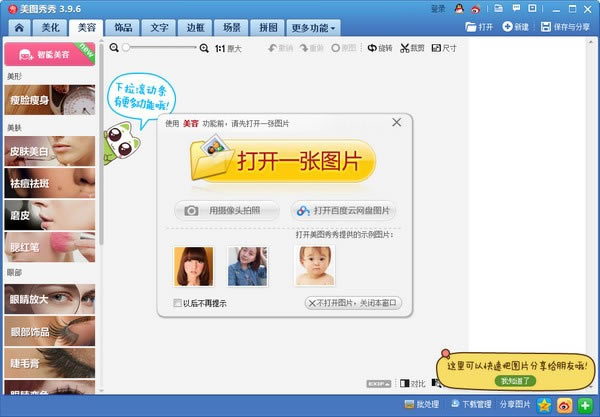Click the QQ penguin login icon
This screenshot has width=600, height=417.
click(x=457, y=9)
